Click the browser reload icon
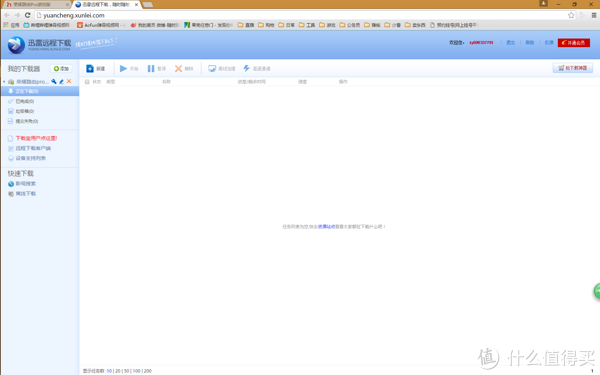The image size is (600, 375). point(28,15)
